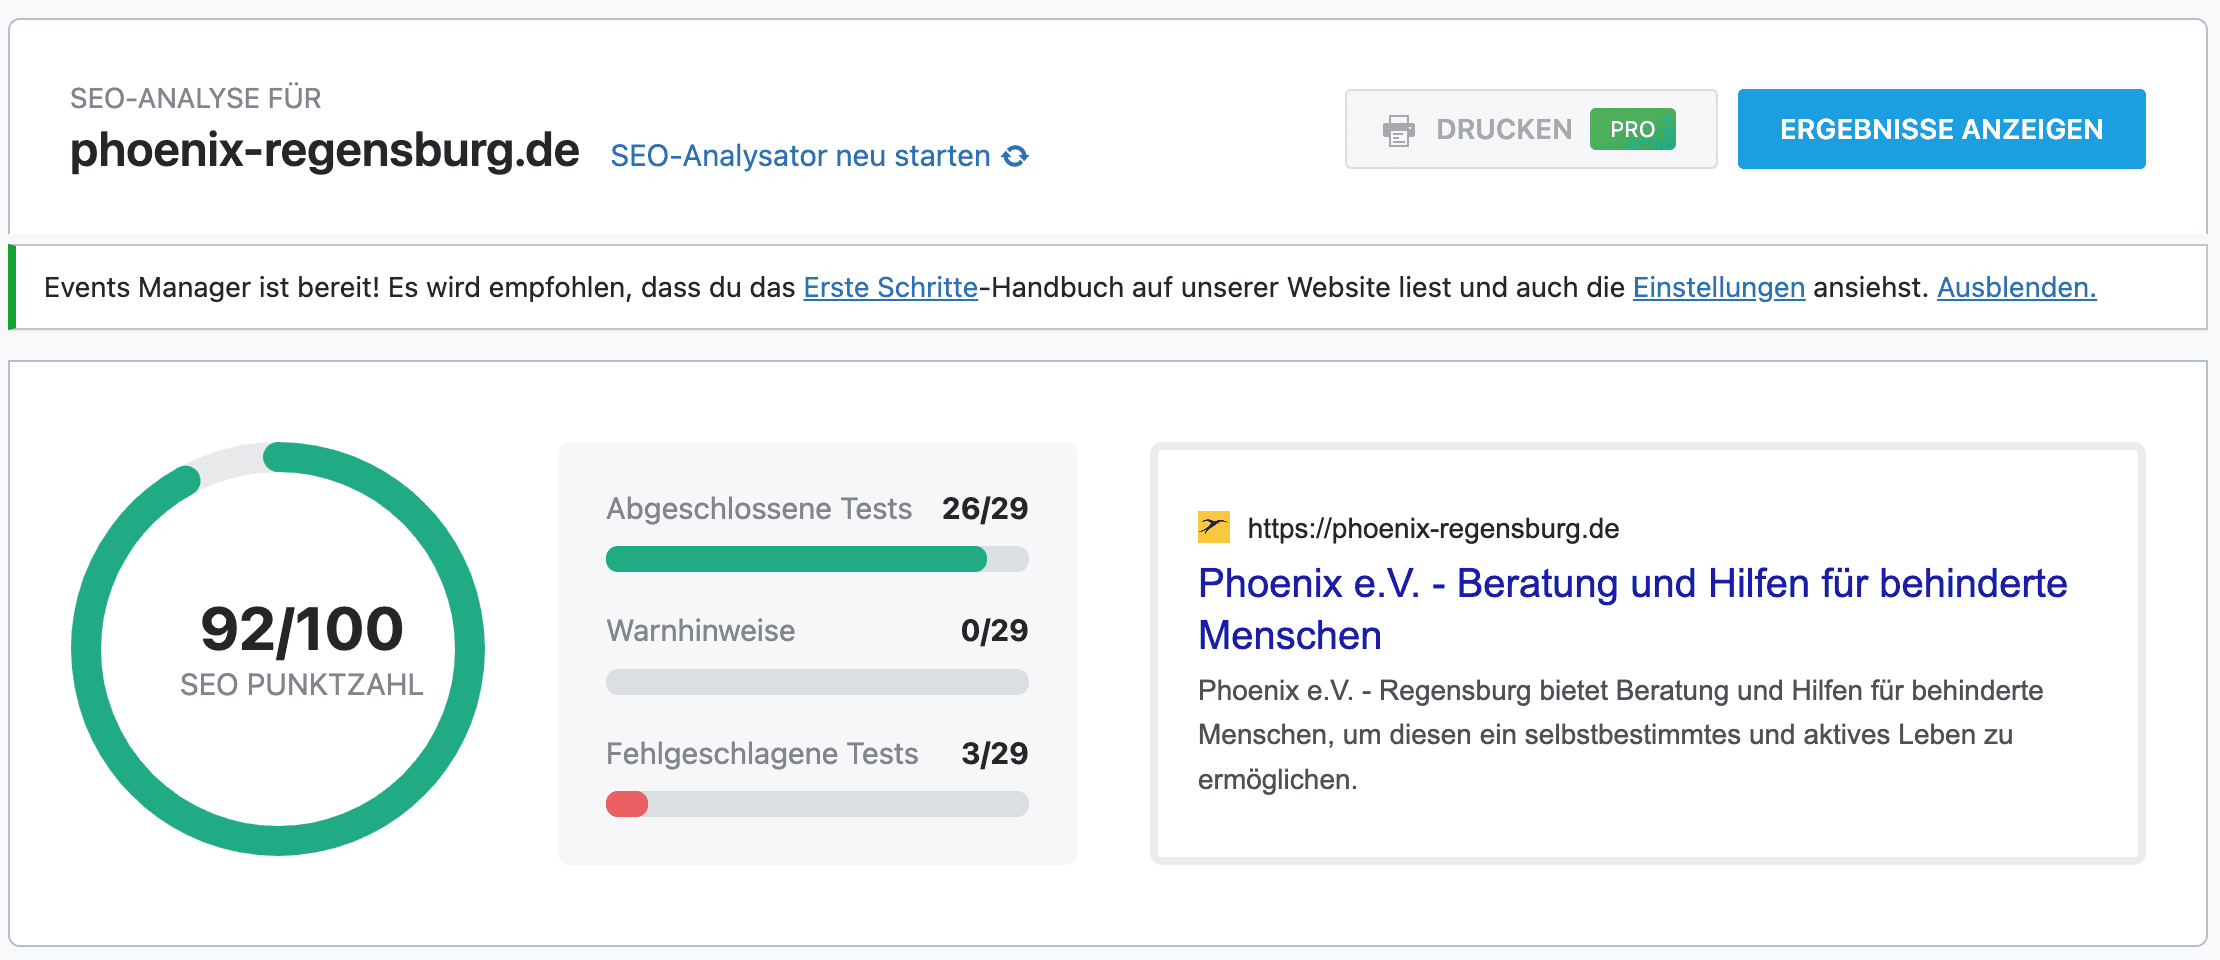Click the search preview description text
The image size is (2220, 960).
coord(1620,734)
